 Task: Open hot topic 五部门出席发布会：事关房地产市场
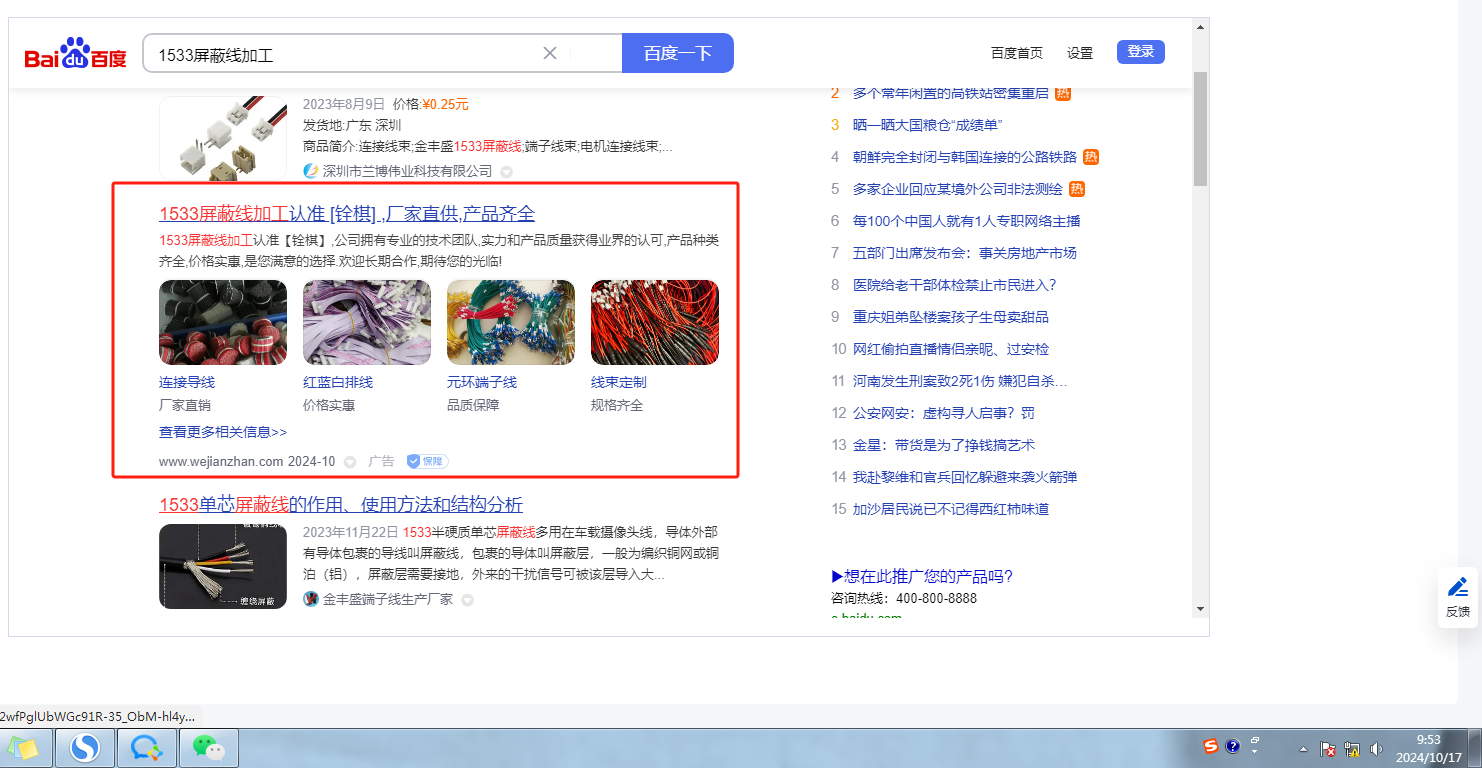[965, 253]
